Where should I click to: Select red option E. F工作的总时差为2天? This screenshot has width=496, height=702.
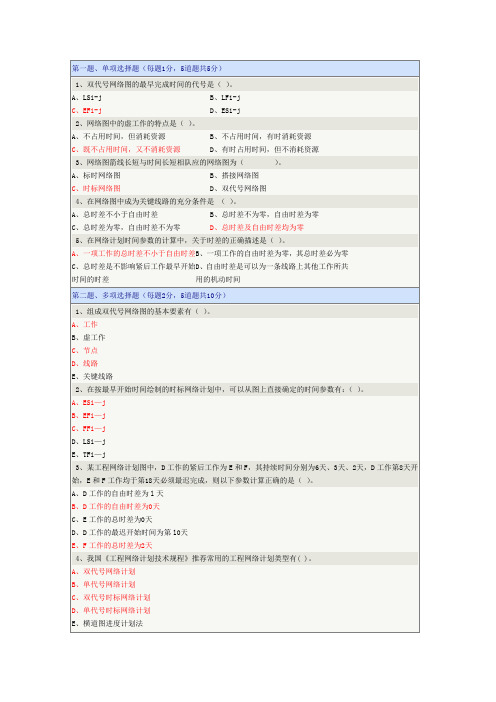click(112, 545)
